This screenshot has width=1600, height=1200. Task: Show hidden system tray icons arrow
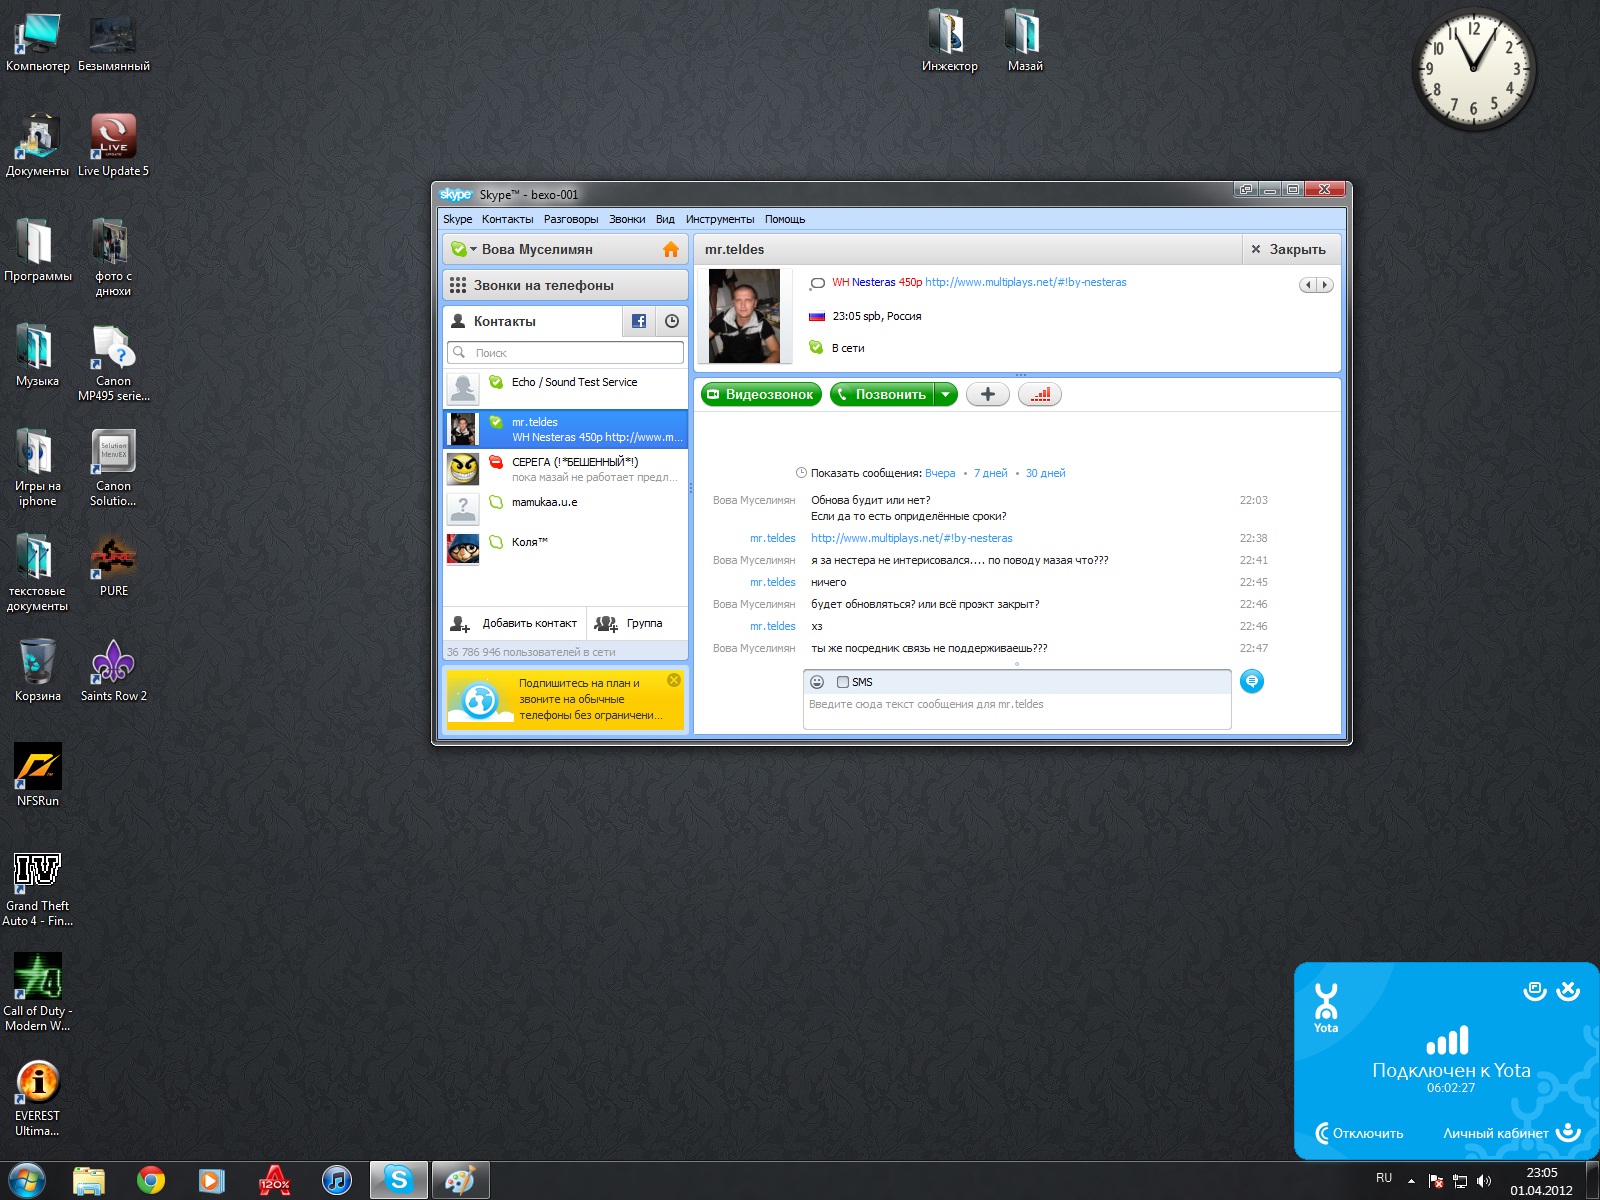click(1411, 1181)
